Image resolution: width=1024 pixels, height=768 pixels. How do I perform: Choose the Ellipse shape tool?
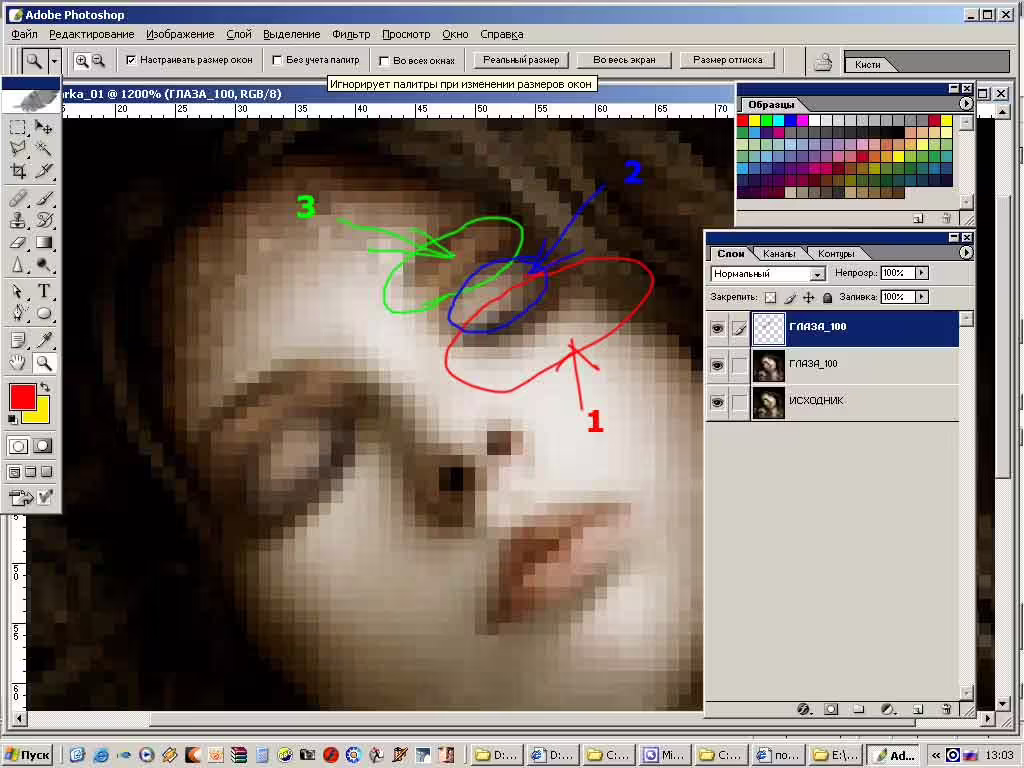(x=44, y=313)
